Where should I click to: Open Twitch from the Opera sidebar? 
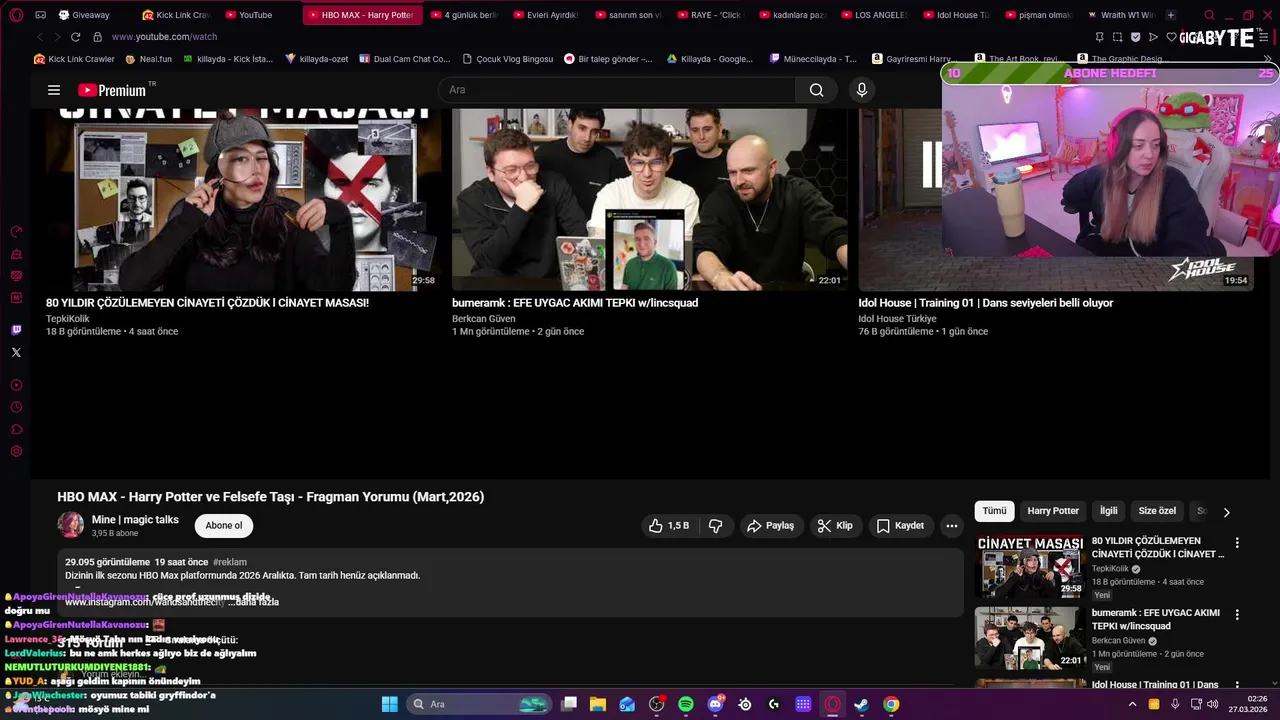tap(16, 330)
